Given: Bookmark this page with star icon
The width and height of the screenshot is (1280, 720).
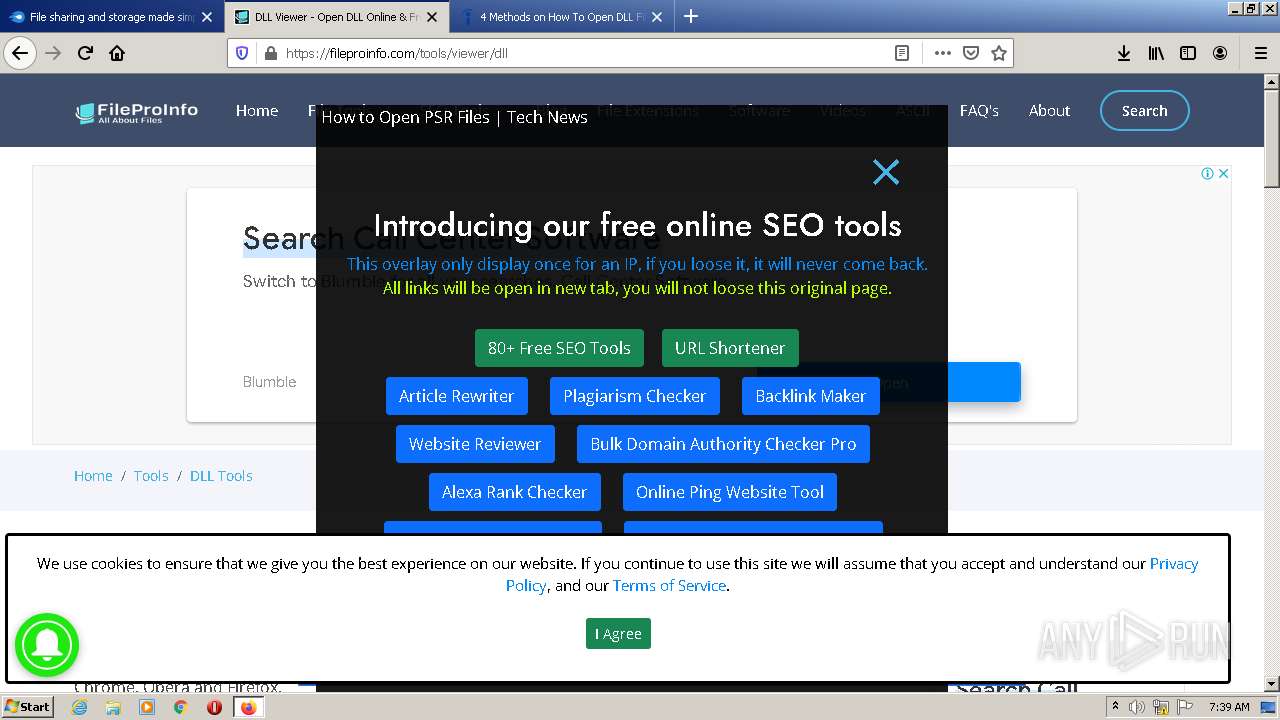Looking at the screenshot, I should click(998, 53).
